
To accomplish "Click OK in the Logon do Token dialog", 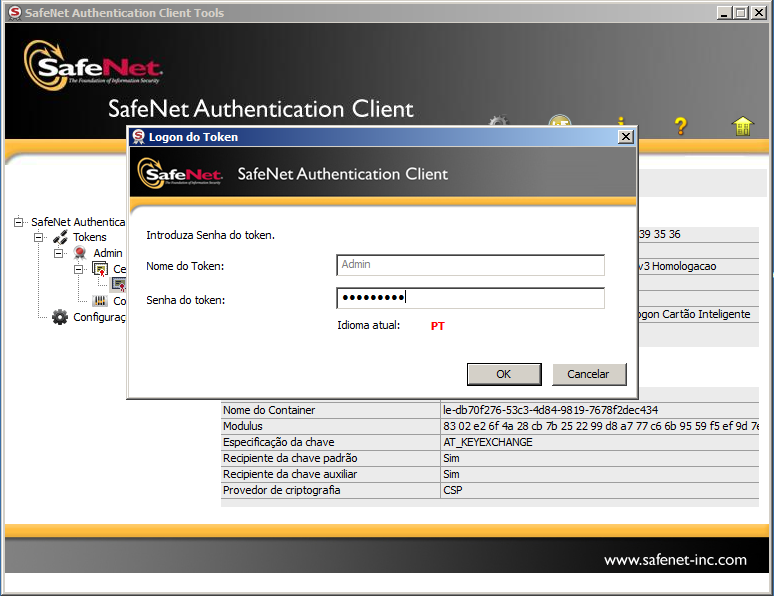I will [x=504, y=374].
